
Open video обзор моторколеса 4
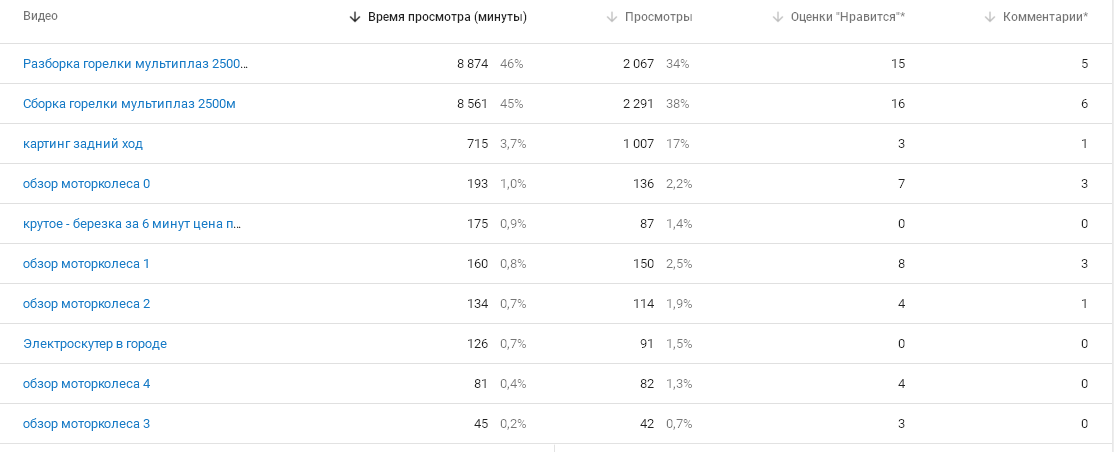[x=87, y=384]
